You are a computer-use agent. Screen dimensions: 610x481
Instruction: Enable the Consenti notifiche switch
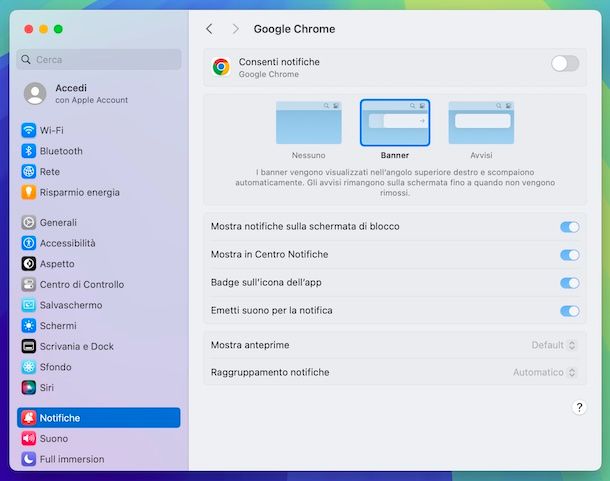click(564, 64)
